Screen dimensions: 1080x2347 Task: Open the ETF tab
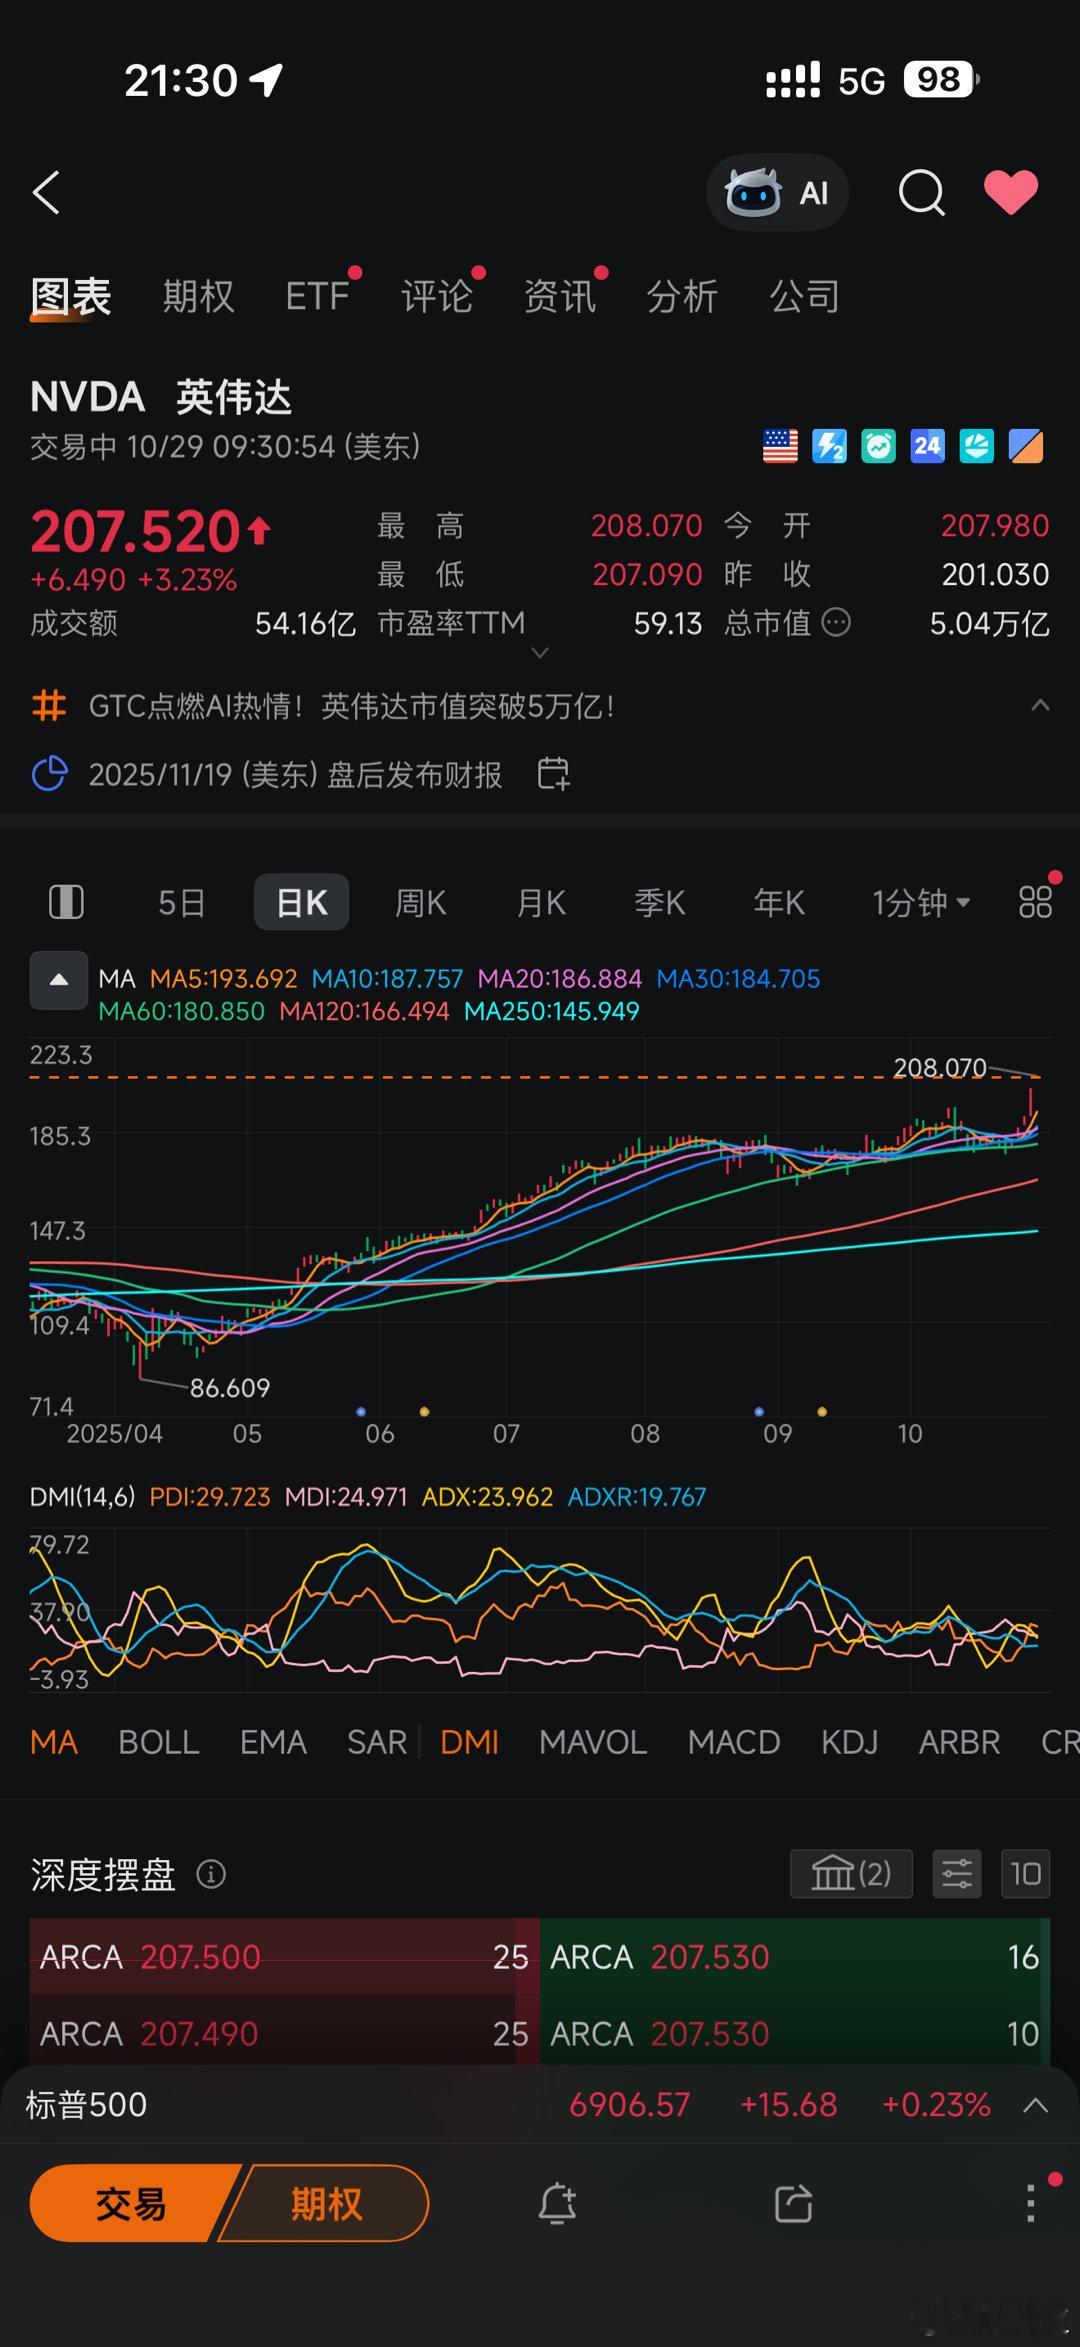[x=317, y=297]
